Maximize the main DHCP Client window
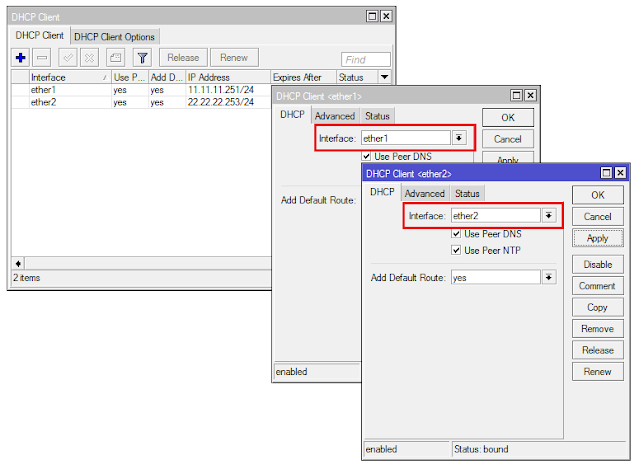 pos(372,16)
